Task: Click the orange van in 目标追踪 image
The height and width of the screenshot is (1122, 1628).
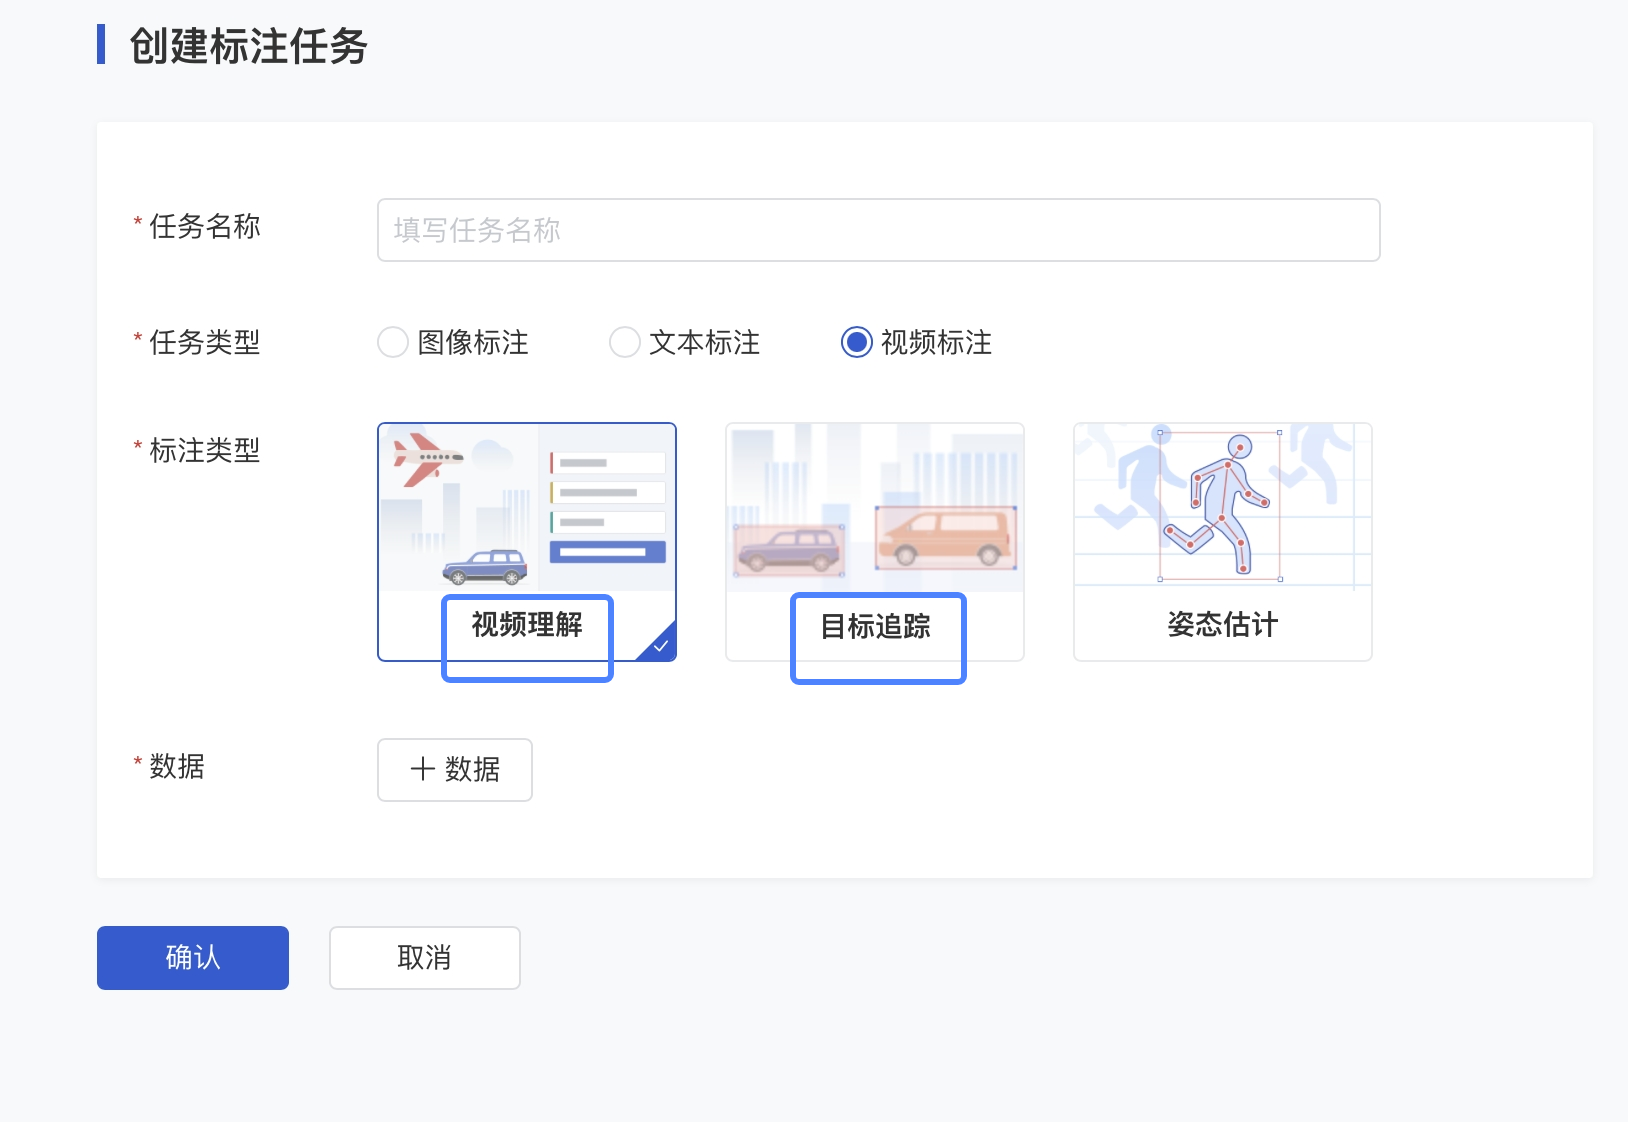Action: click(945, 538)
